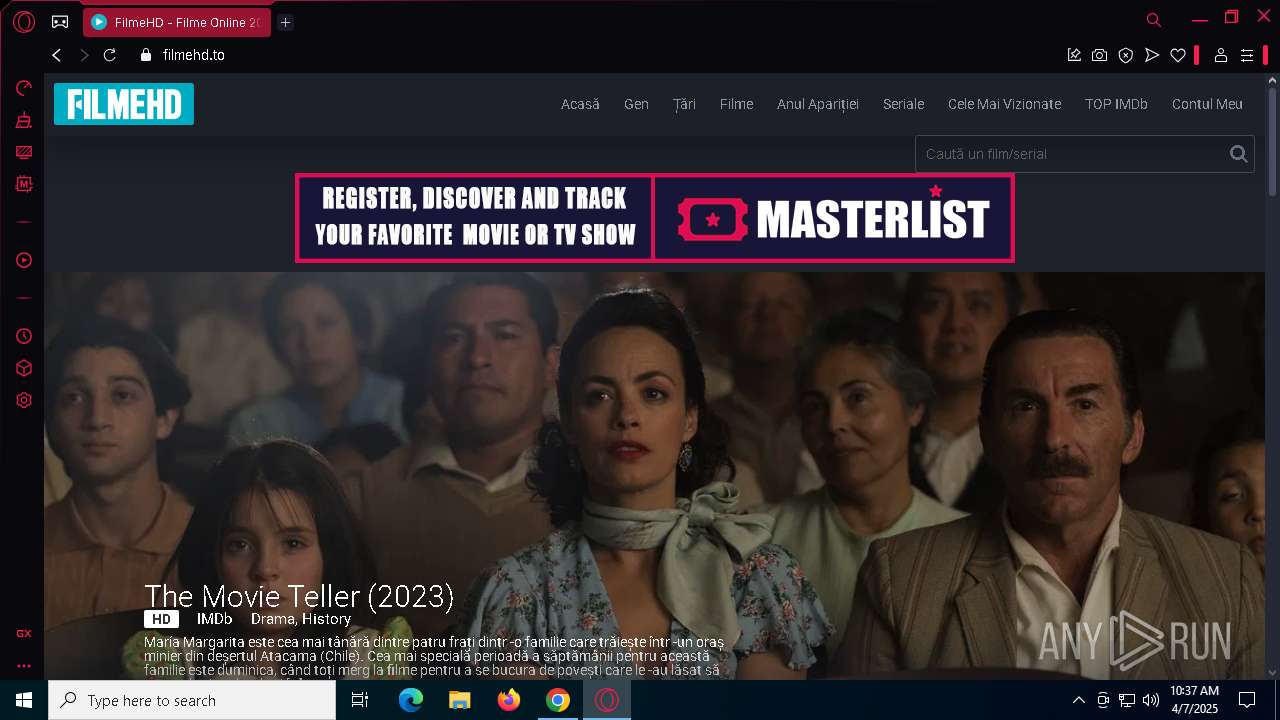
Task: Open Twitch panel icon in sidebar
Action: (24, 152)
